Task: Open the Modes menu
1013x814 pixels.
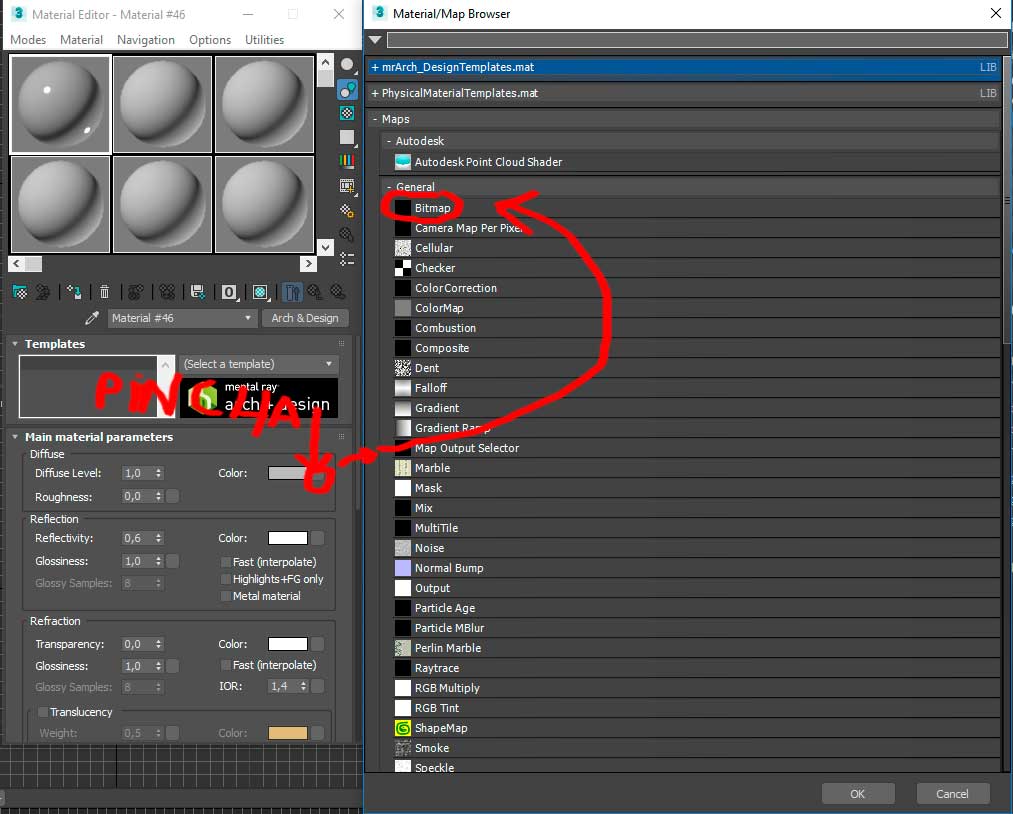Action: [x=28, y=40]
